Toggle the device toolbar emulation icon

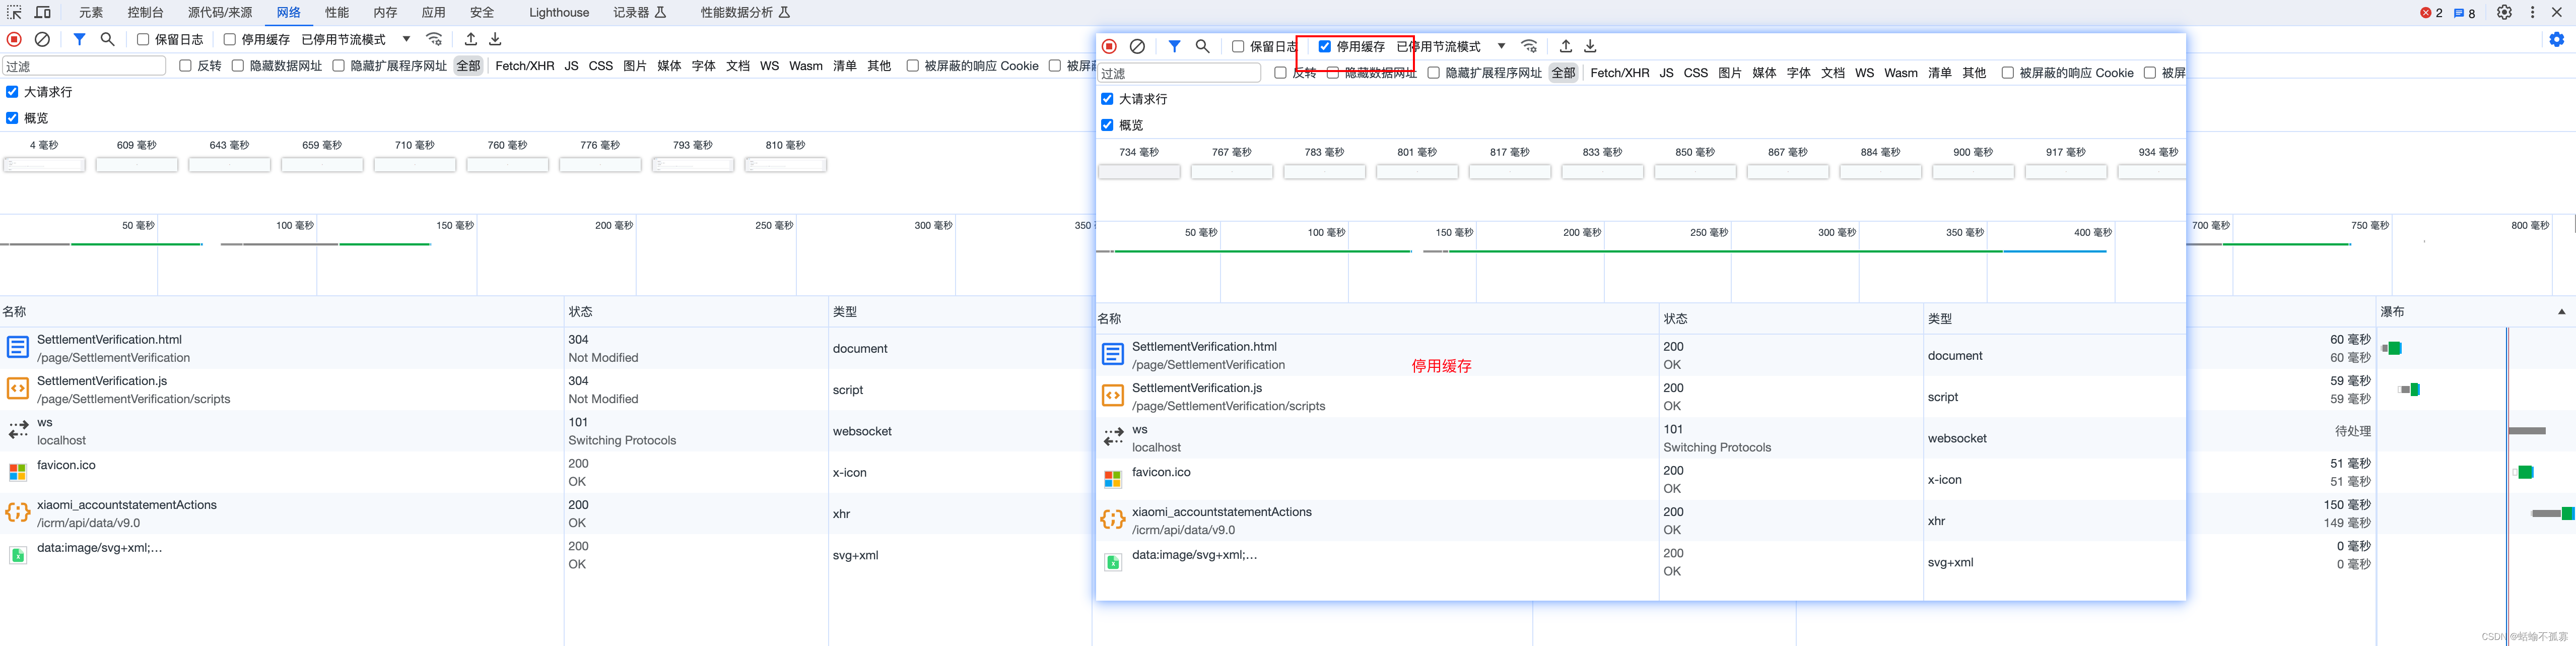coord(43,12)
